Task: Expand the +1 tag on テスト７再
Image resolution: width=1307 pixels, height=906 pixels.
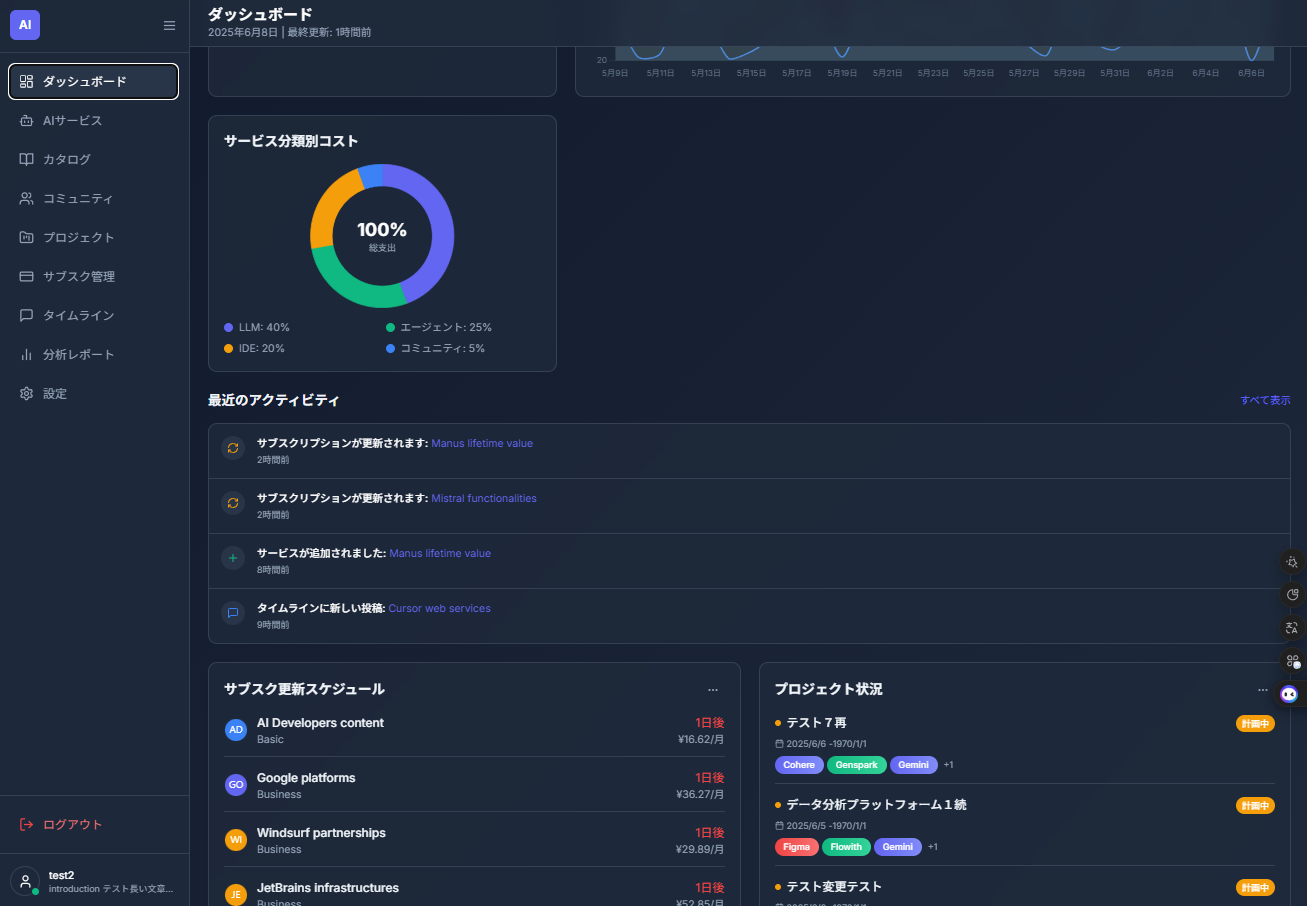Action: point(948,765)
